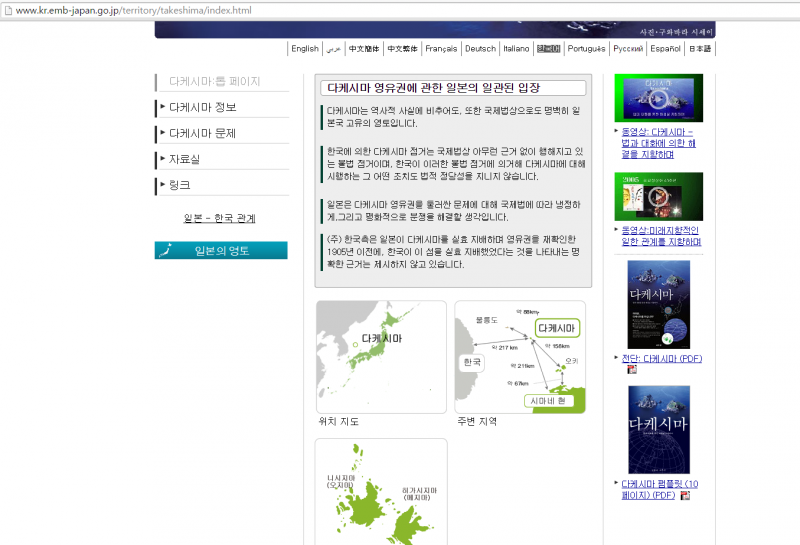Expand the 다케시마 정보 sidebar item
The width and height of the screenshot is (800, 545).
[x=203, y=107]
